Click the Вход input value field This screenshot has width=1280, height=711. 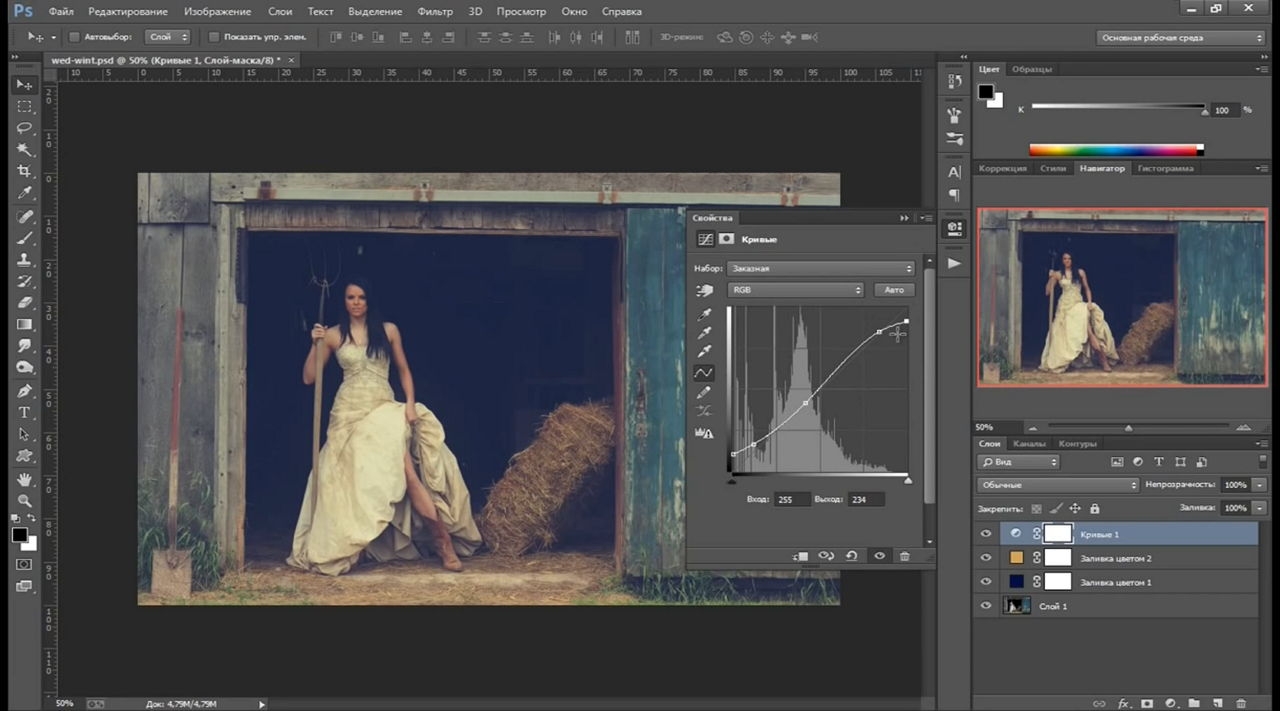792,499
